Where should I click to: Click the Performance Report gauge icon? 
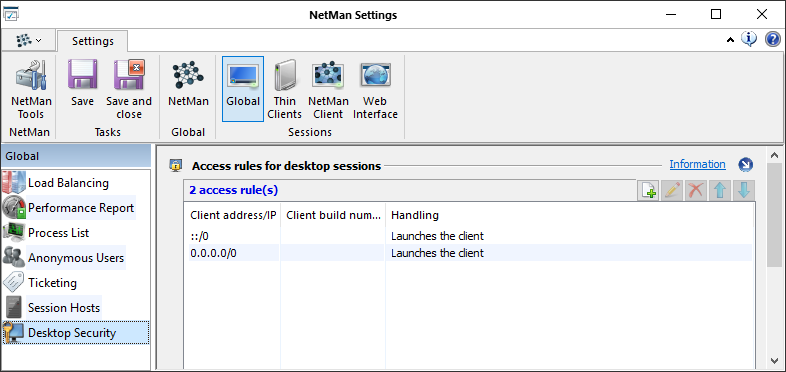[x=14, y=208]
